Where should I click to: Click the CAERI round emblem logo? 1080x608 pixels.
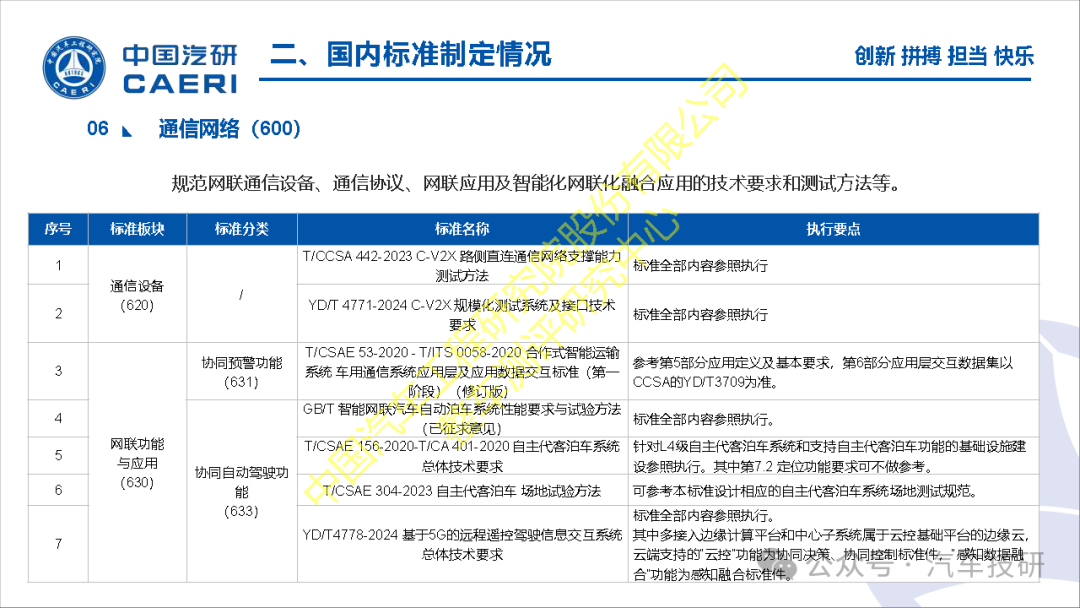tap(74, 67)
